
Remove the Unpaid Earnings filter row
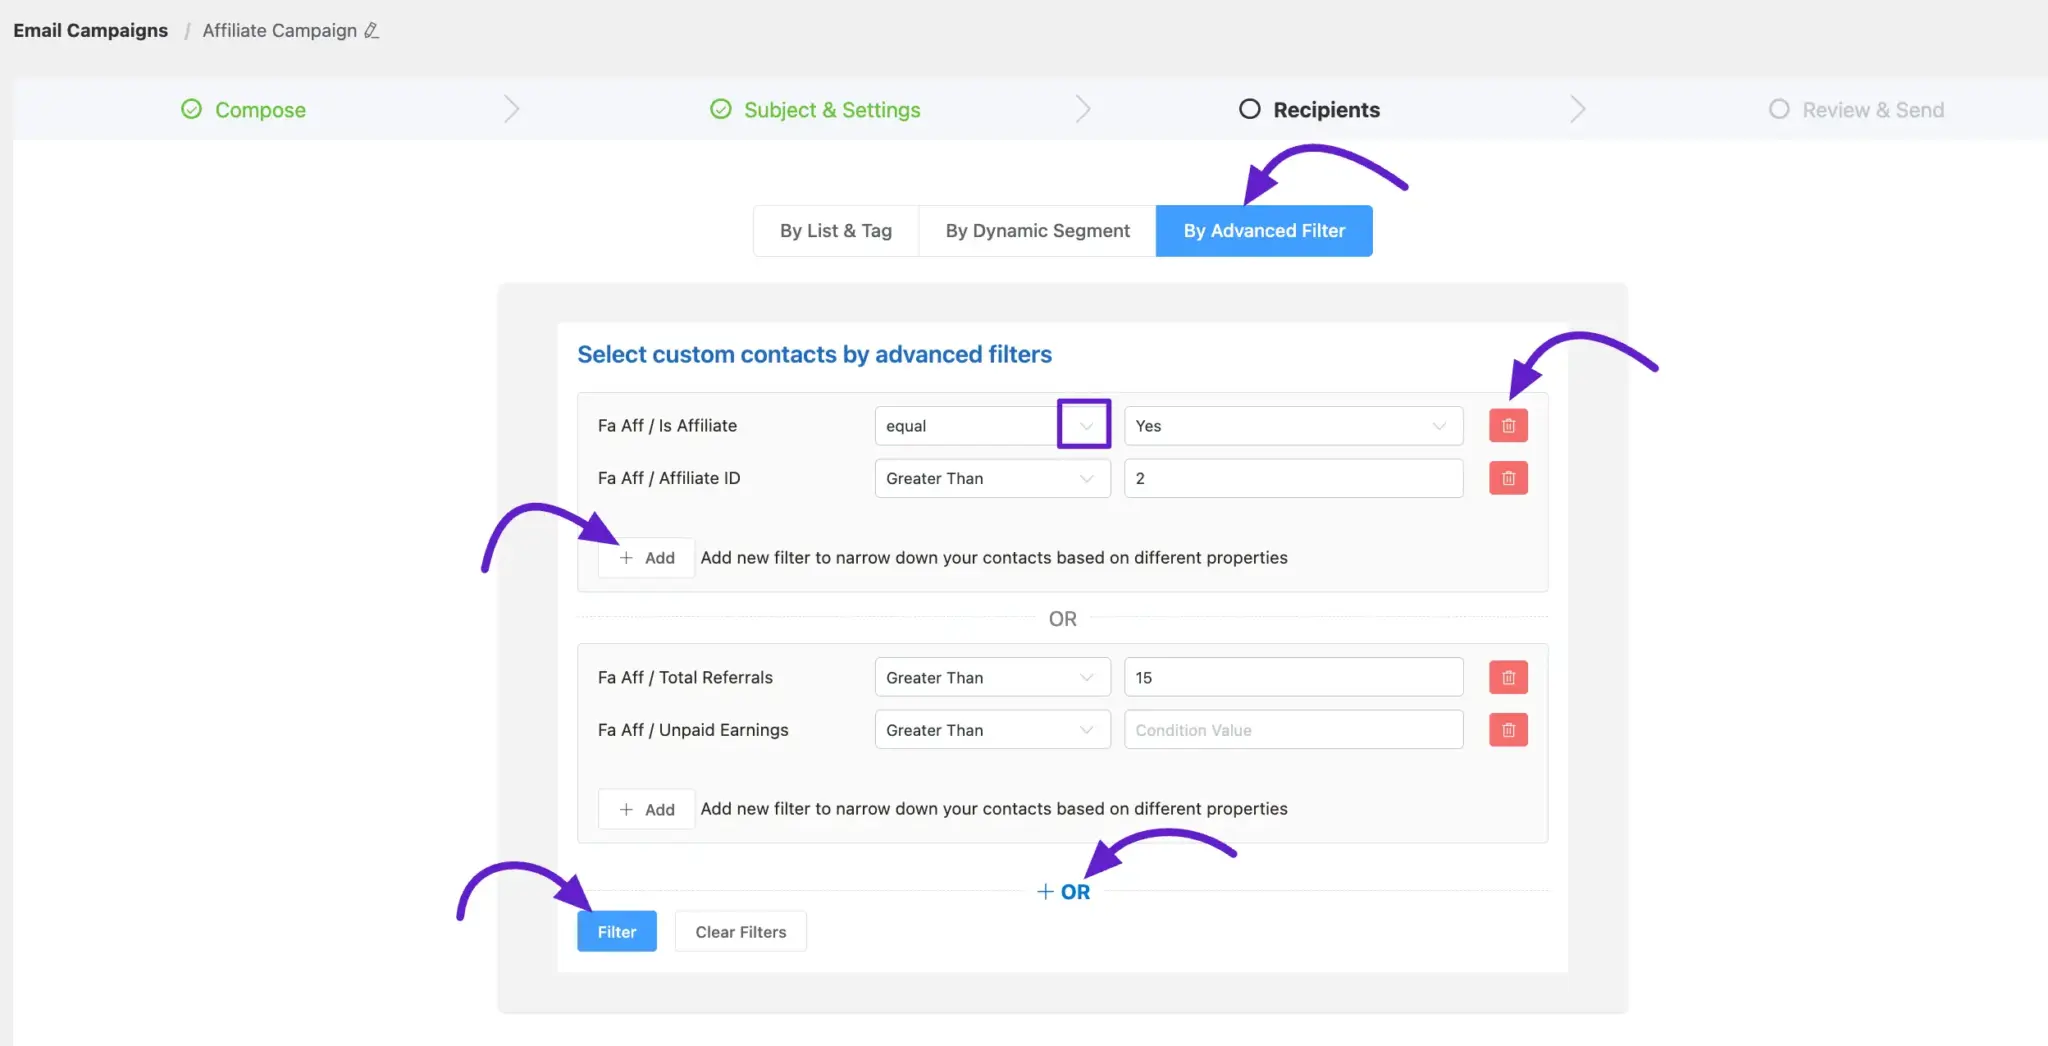[x=1508, y=731]
